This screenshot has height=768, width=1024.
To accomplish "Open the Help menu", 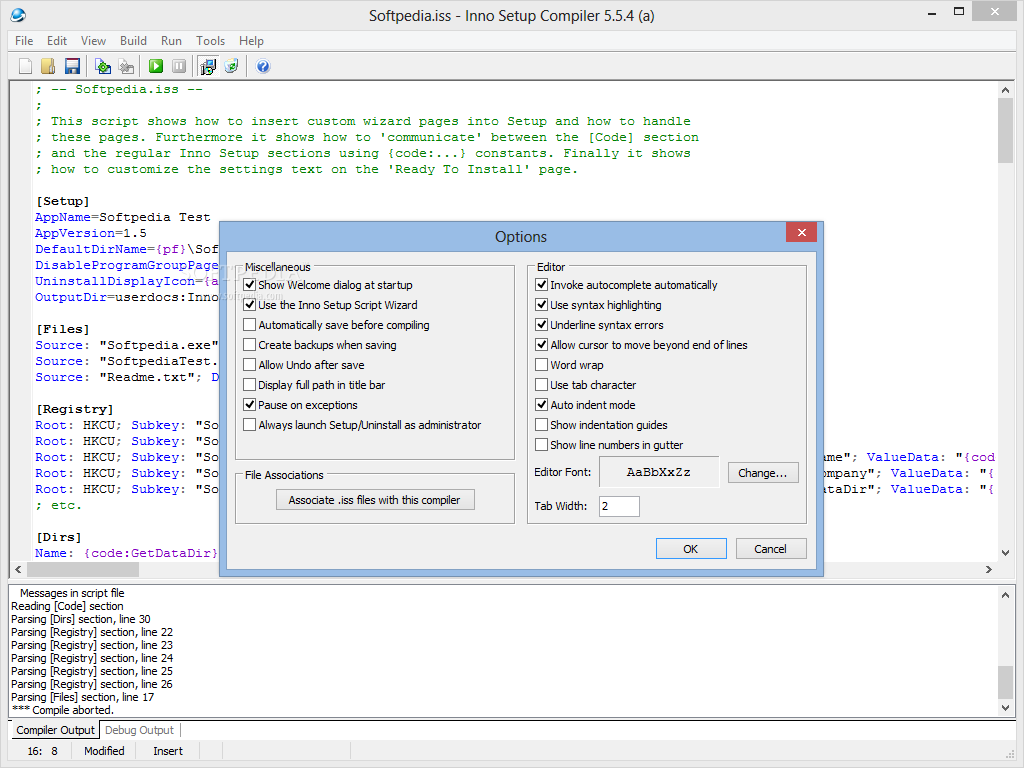I will [x=251, y=40].
